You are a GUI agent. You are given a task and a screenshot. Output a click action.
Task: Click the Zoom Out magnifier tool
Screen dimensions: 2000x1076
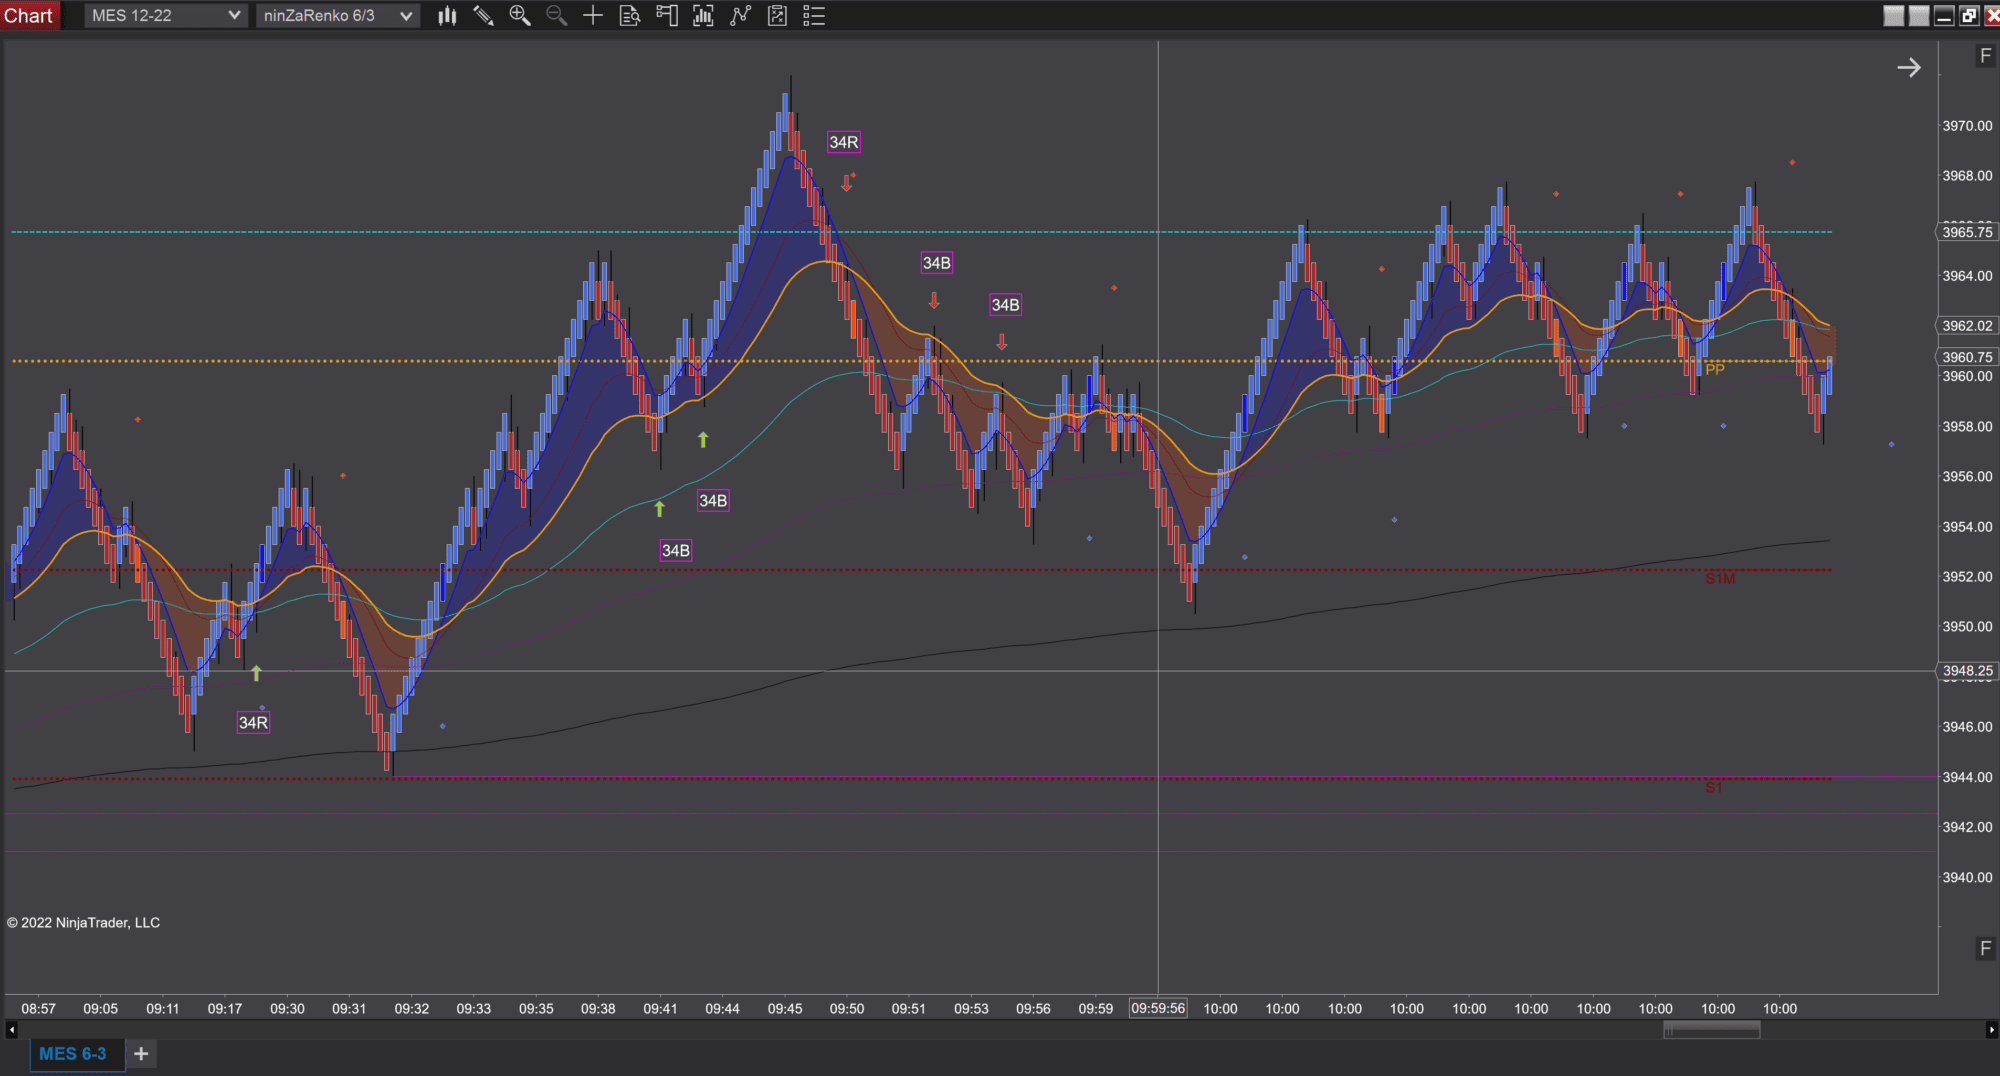[x=556, y=15]
